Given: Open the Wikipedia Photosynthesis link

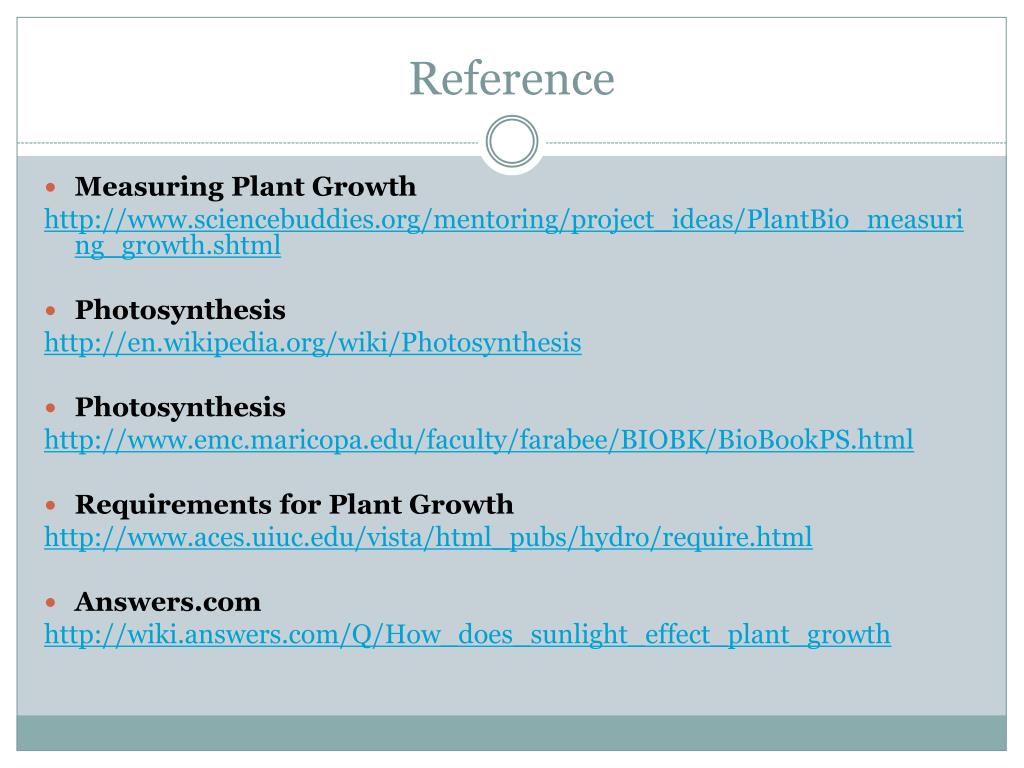Looking at the screenshot, I should (313, 344).
